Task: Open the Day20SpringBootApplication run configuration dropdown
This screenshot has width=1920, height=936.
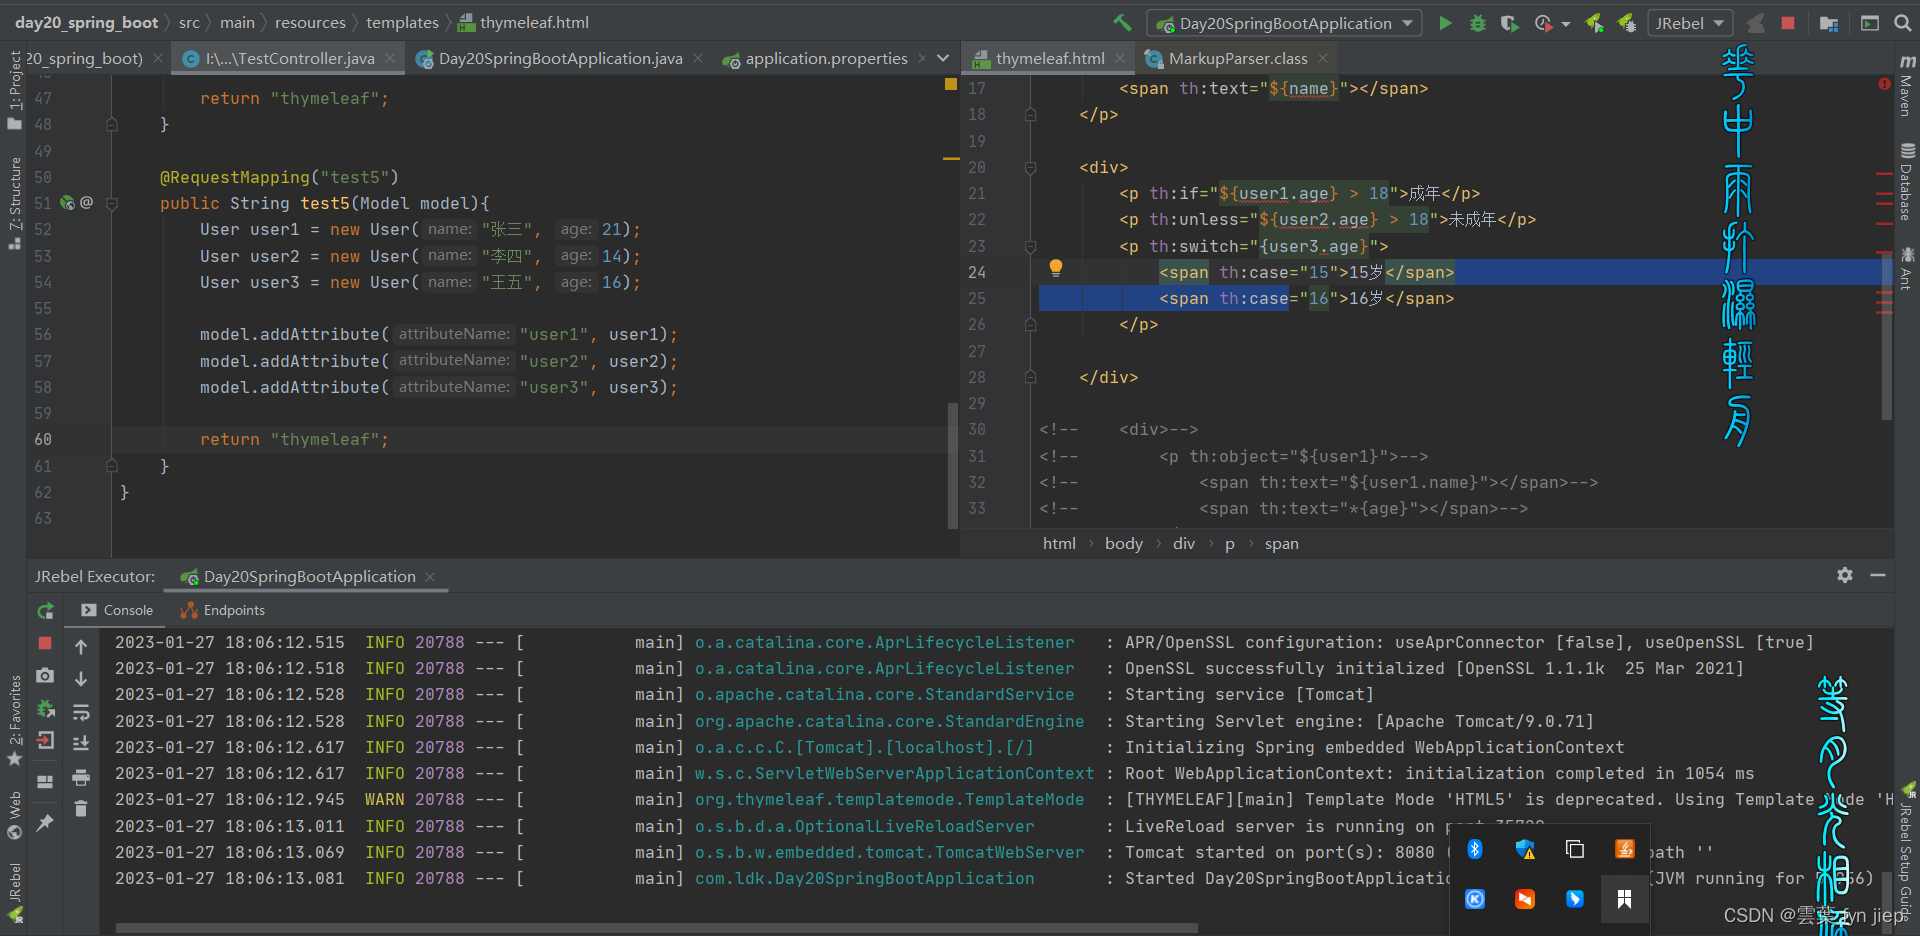Action: tap(1285, 23)
